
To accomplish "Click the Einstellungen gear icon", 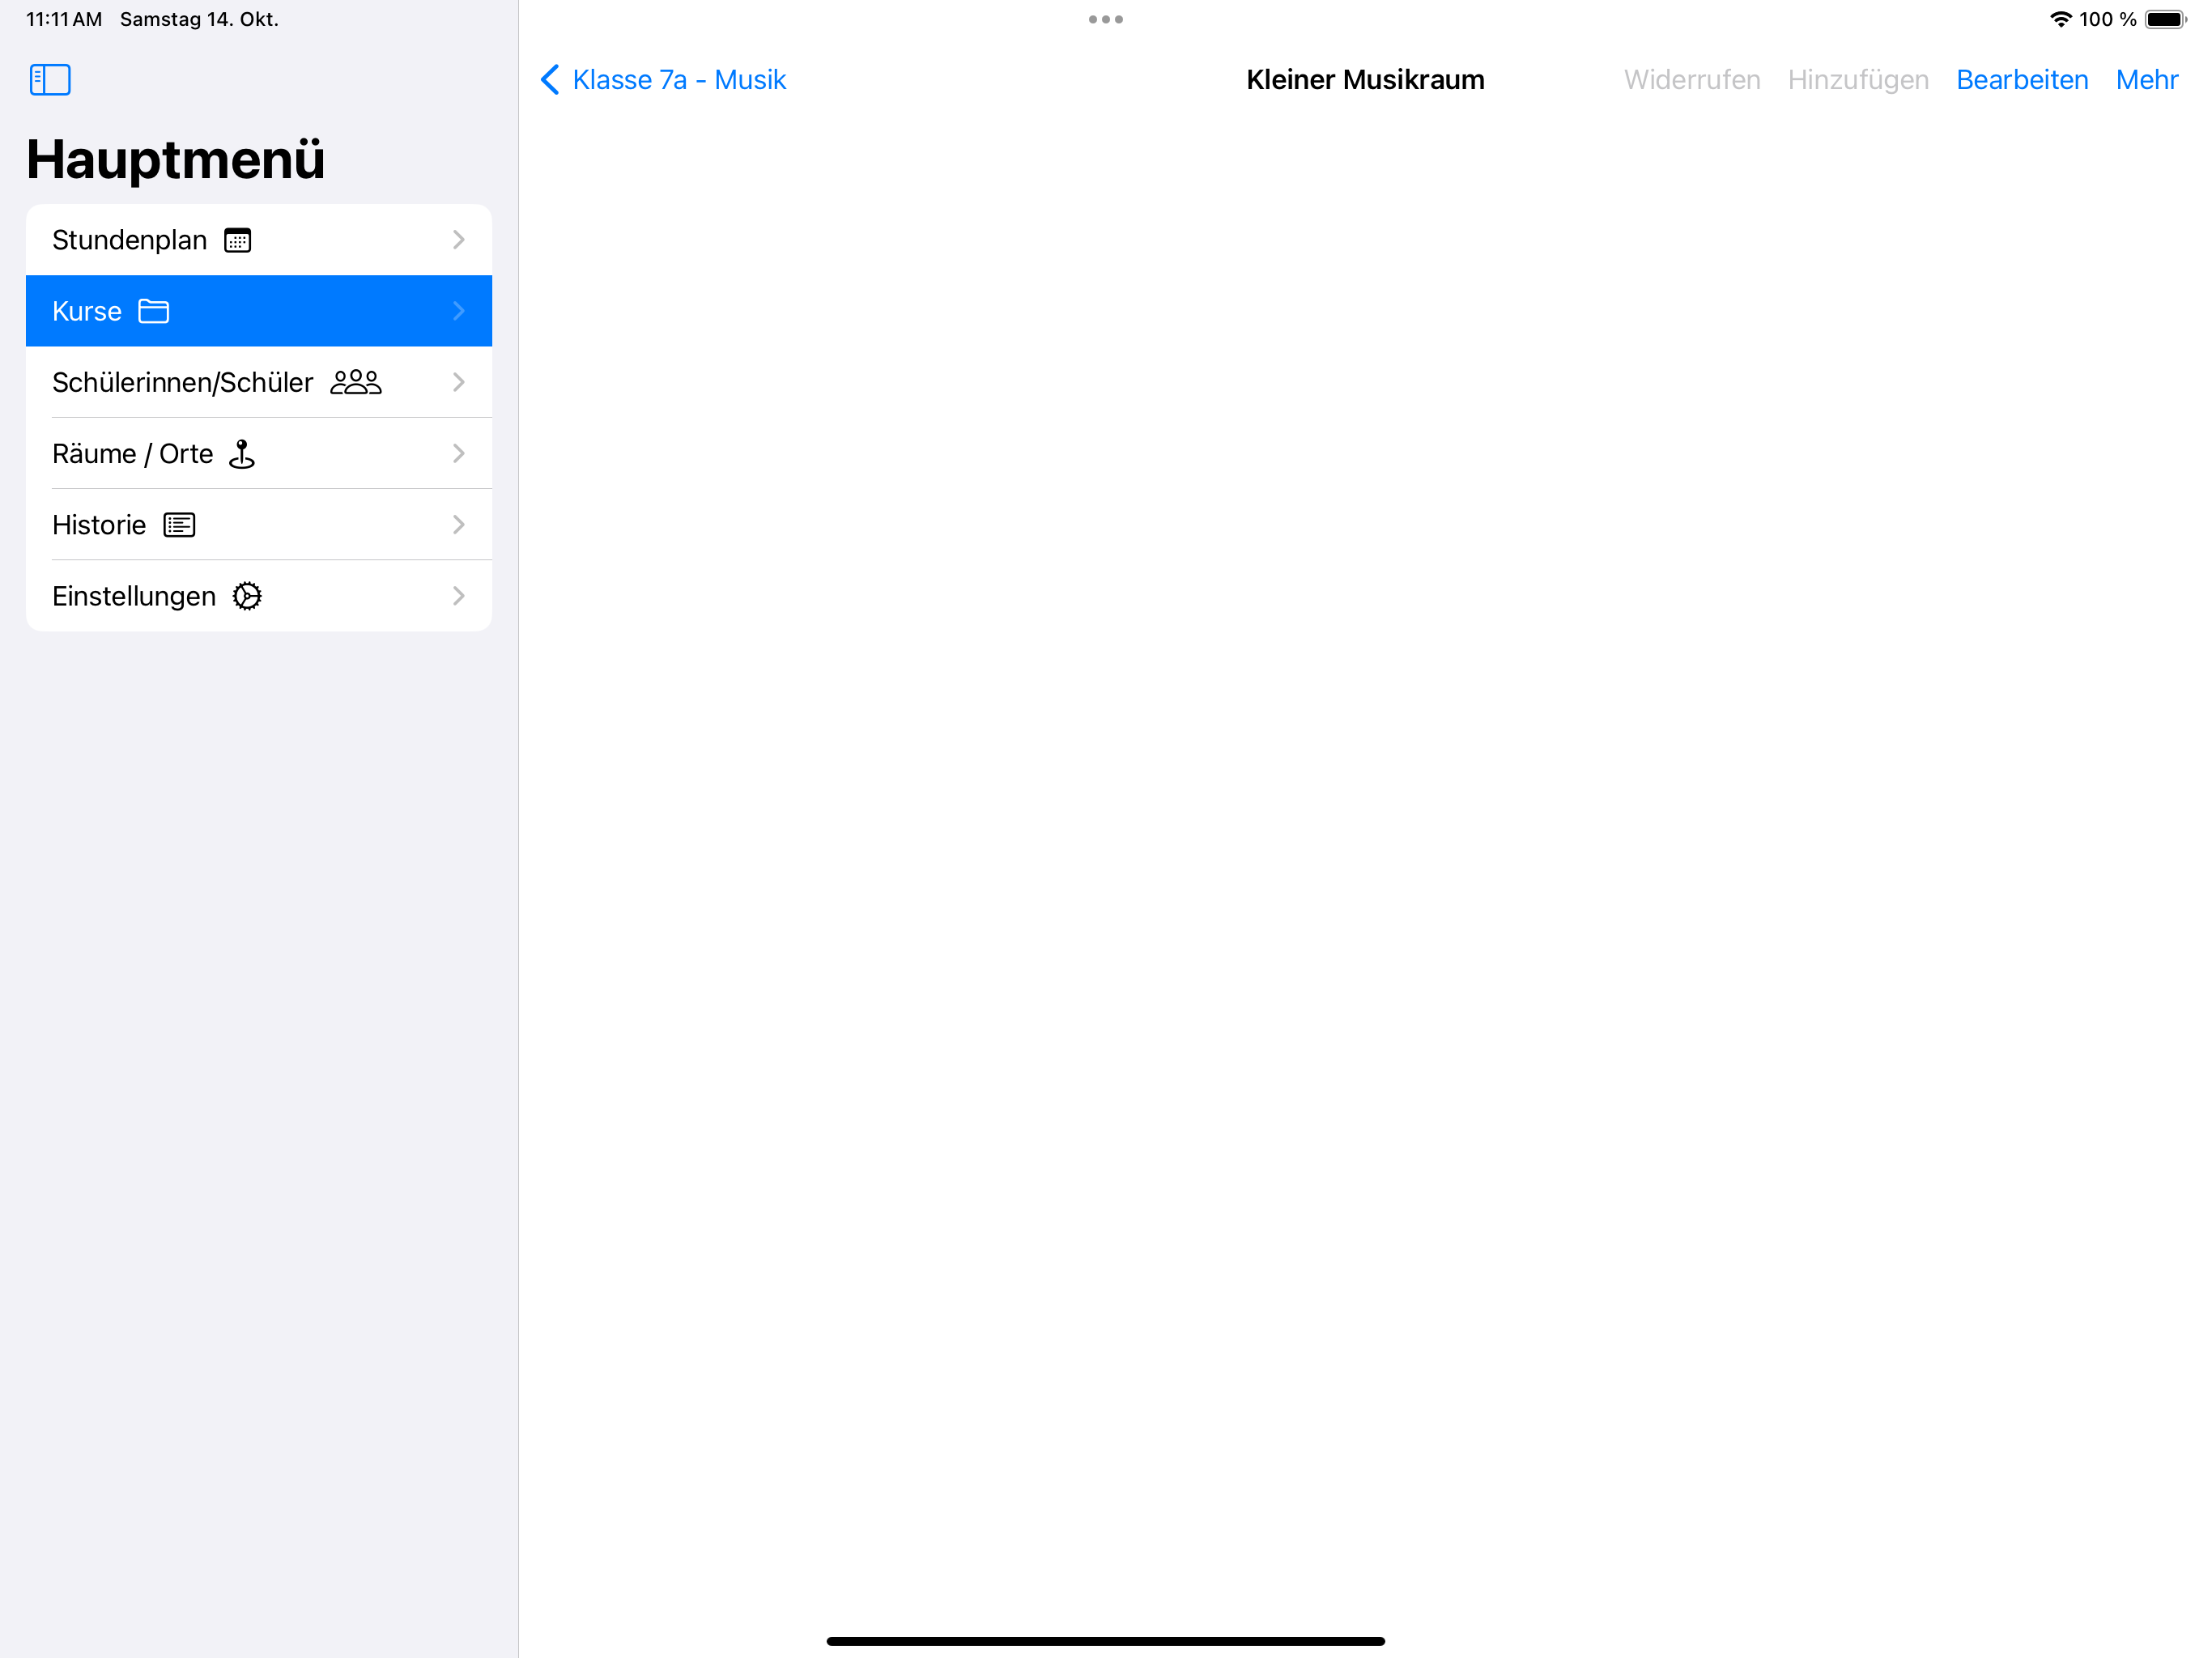I will coord(247,596).
